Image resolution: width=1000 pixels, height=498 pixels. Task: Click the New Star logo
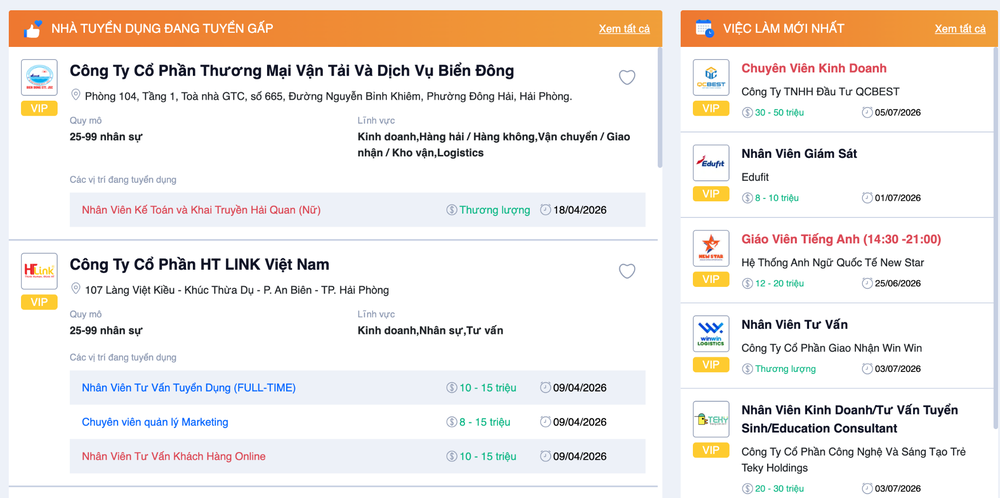(x=711, y=249)
